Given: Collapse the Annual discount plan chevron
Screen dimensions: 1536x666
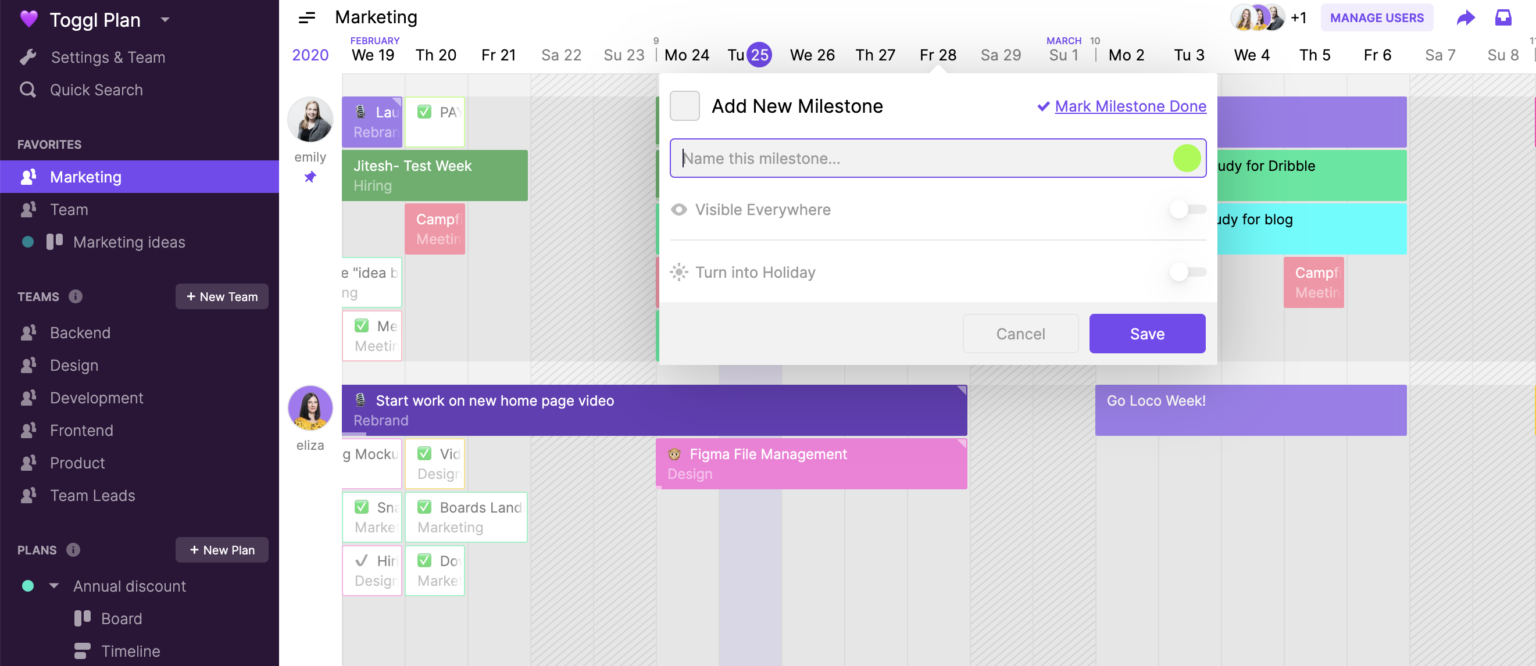Looking at the screenshot, I should (x=55, y=586).
